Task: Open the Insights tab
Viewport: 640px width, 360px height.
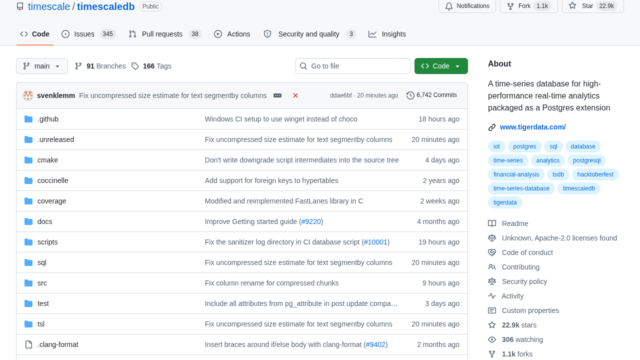Action: coord(387,34)
